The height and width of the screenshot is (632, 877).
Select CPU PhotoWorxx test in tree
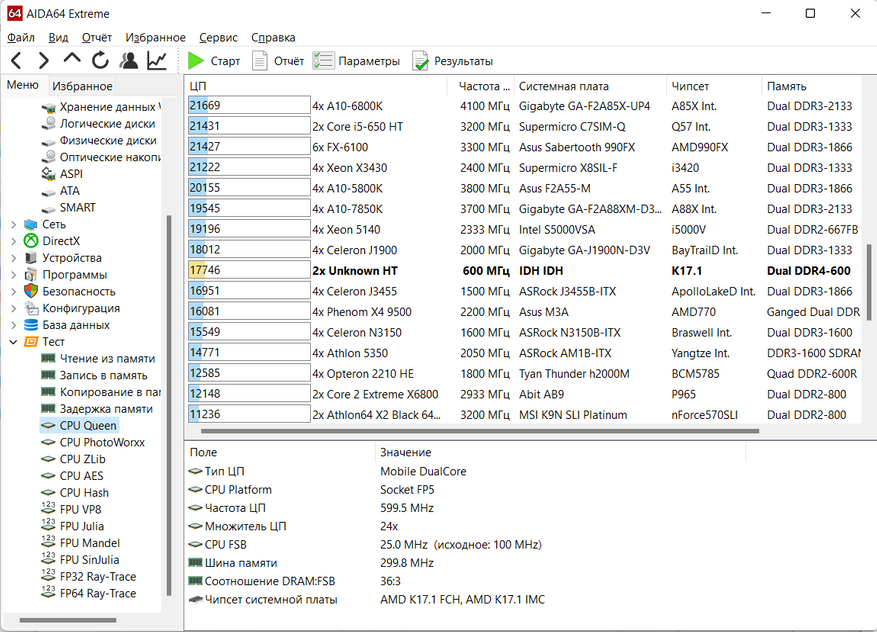click(102, 442)
